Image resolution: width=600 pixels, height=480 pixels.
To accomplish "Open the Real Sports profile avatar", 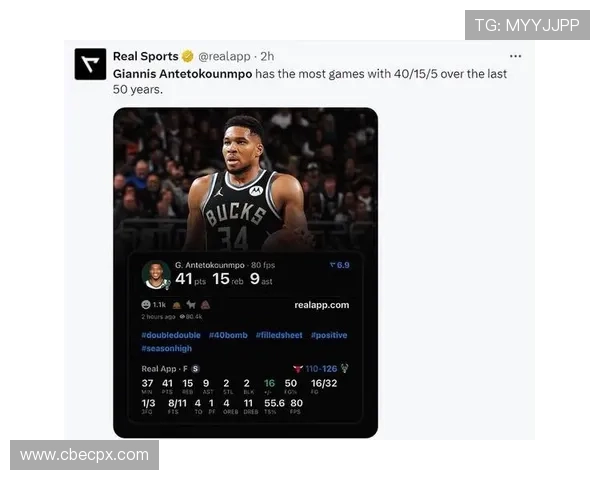I will point(90,64).
